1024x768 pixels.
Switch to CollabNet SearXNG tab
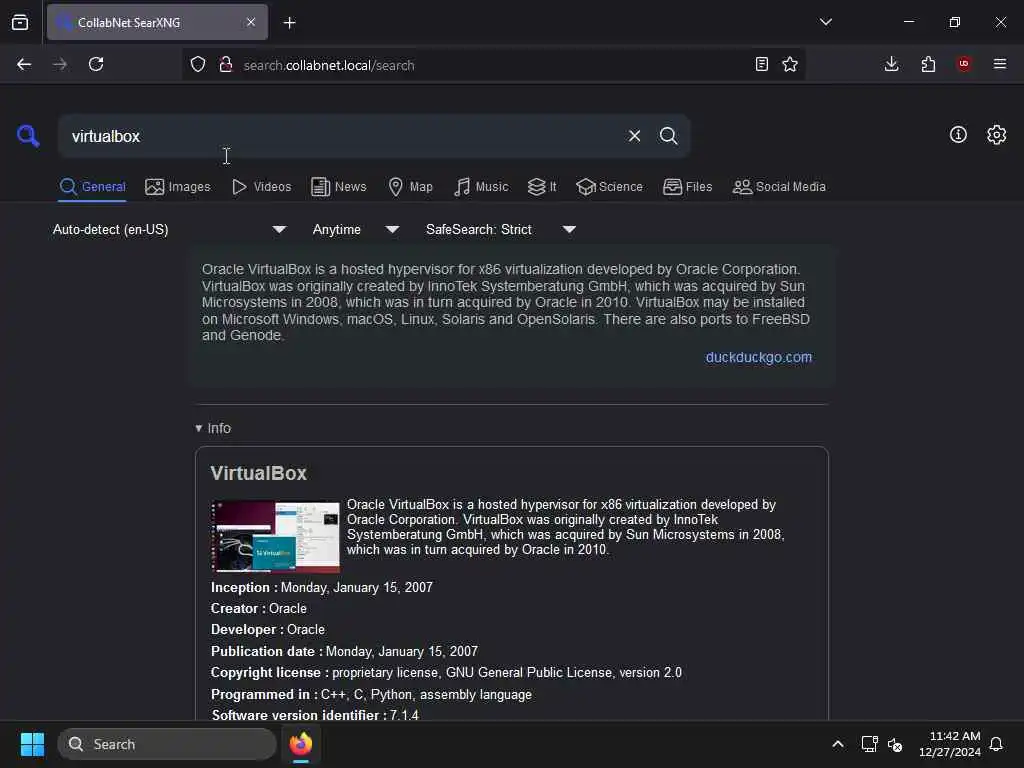click(157, 22)
